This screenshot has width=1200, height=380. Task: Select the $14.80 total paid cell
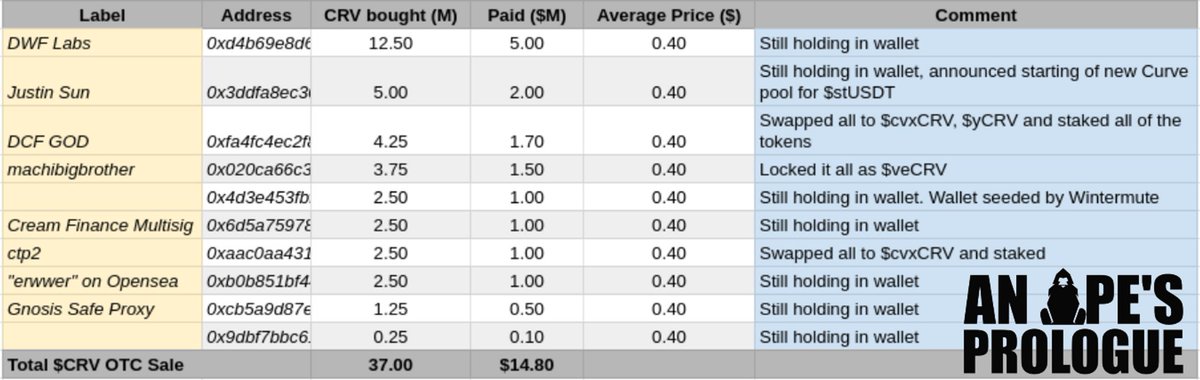pos(527,365)
